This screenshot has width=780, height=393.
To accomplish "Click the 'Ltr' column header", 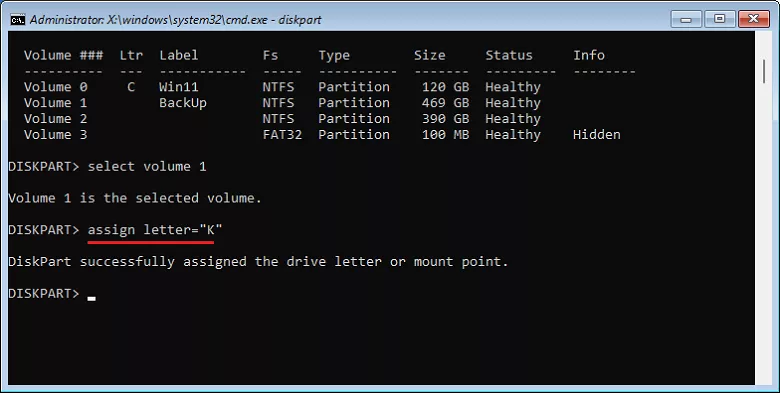I will coord(131,55).
